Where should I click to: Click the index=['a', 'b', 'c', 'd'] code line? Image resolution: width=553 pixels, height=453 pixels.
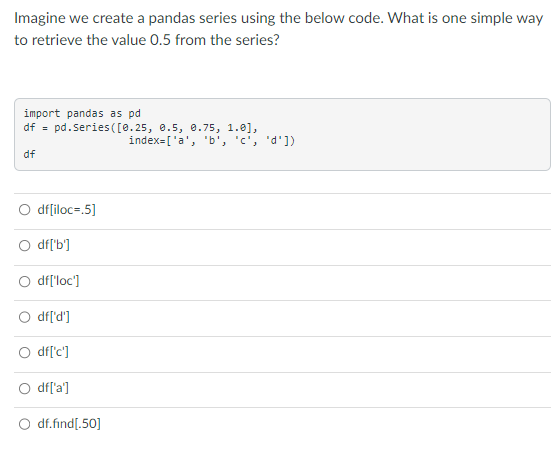coord(212,140)
